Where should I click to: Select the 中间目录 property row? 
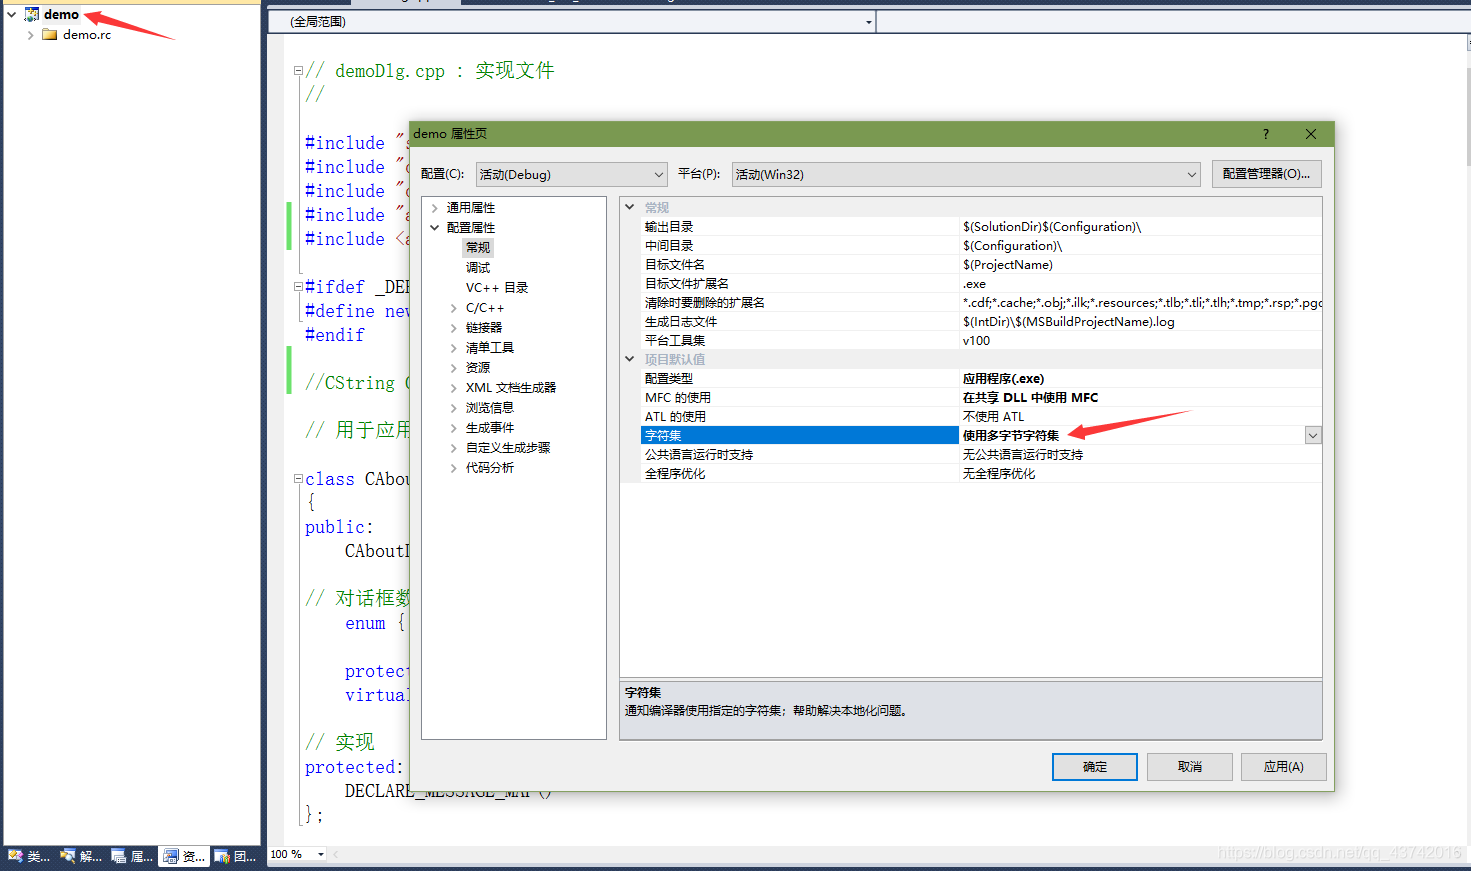tap(981, 246)
